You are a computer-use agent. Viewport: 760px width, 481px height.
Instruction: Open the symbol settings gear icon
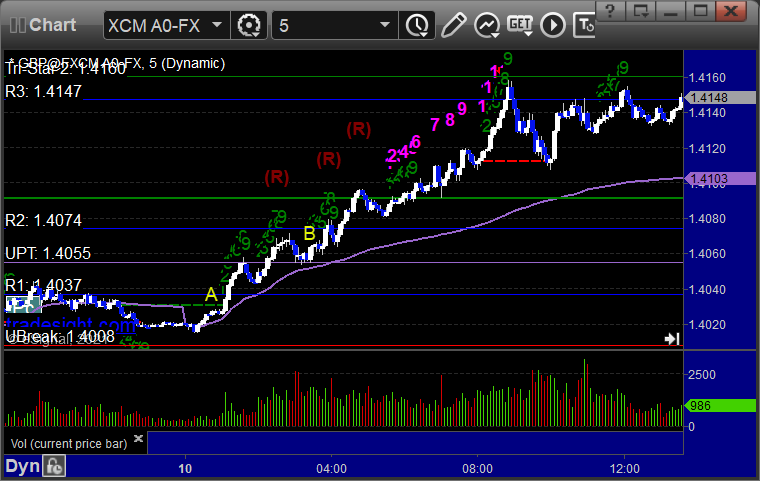click(249, 25)
